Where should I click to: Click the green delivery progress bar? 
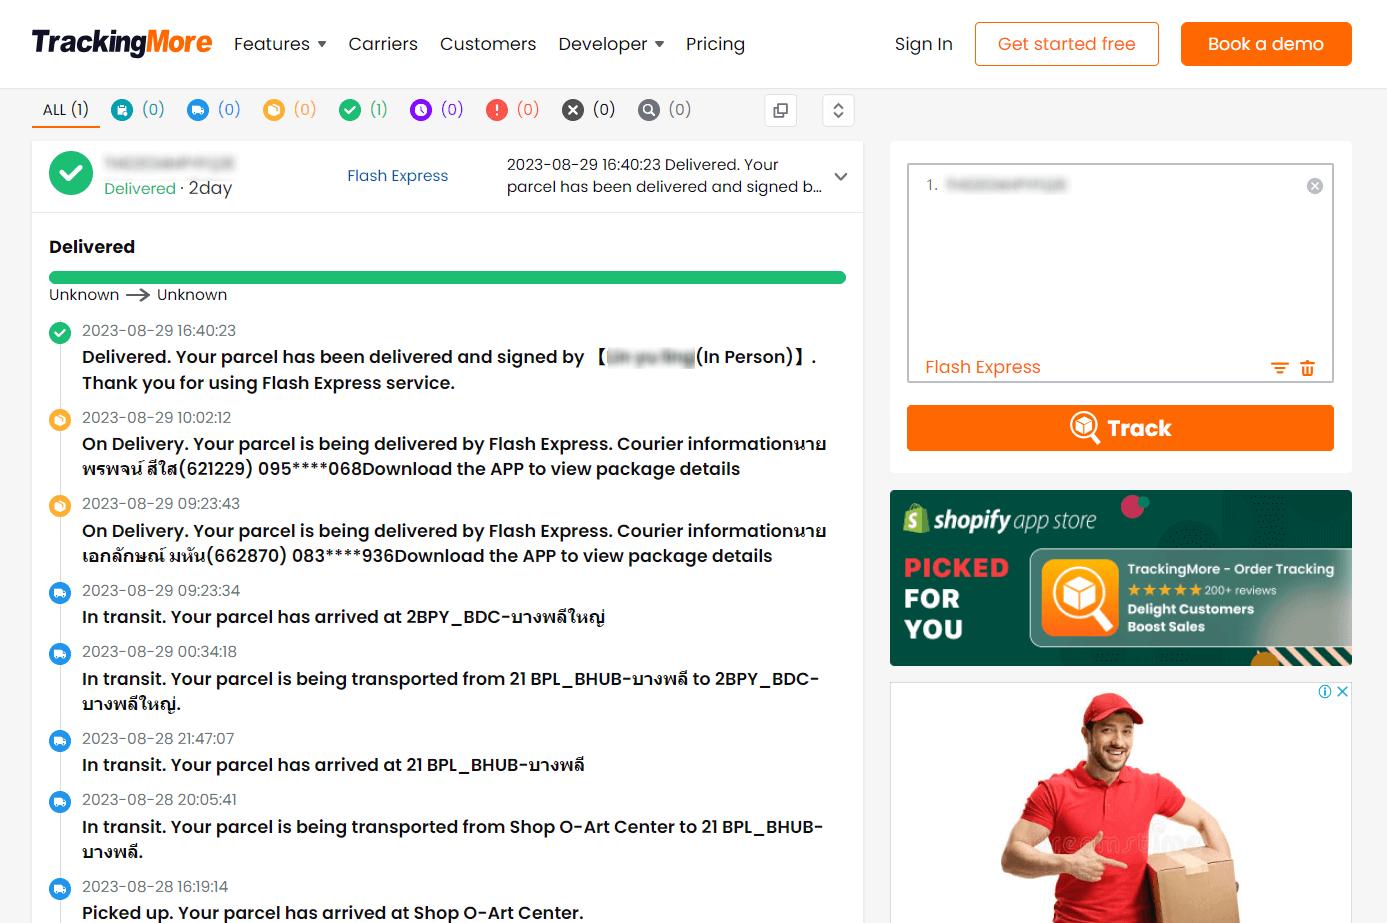pos(447,277)
